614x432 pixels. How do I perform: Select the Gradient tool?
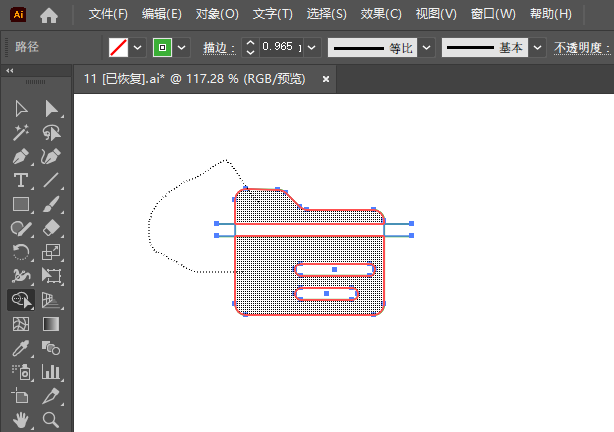(x=51, y=324)
